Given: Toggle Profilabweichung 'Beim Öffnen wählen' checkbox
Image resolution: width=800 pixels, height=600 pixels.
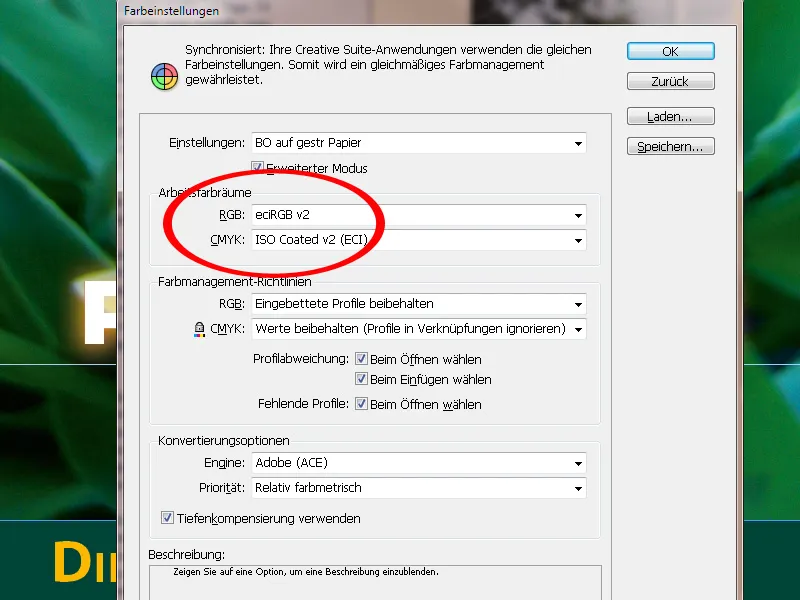Looking at the screenshot, I should (x=361, y=359).
